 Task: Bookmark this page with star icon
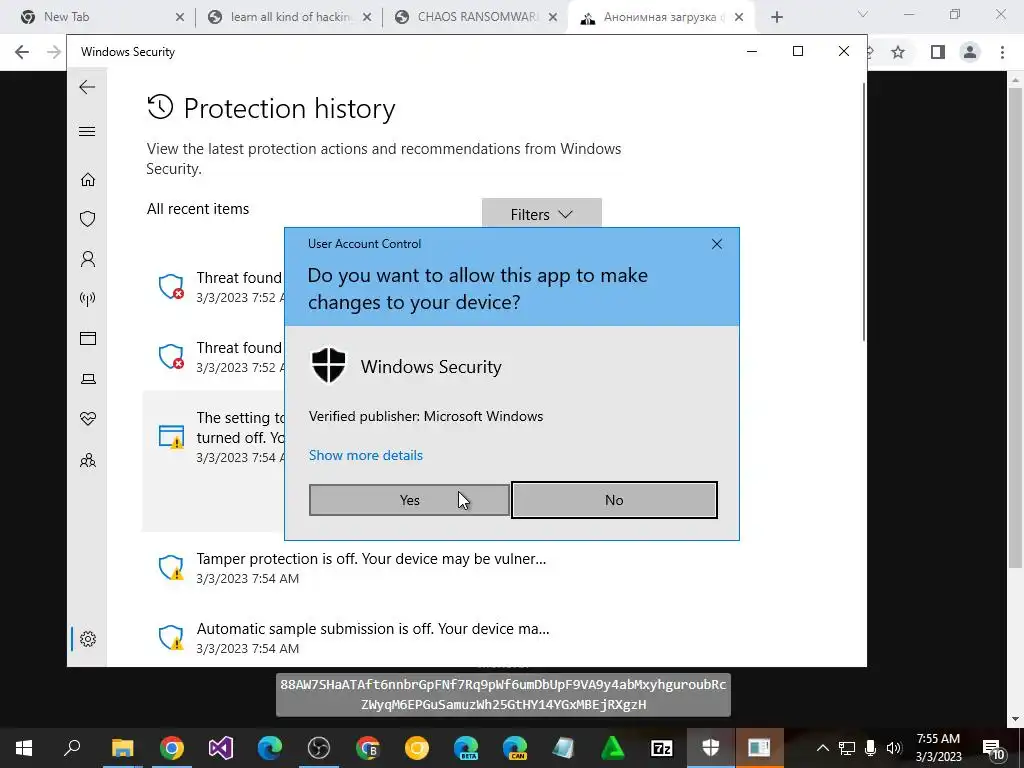(898, 52)
